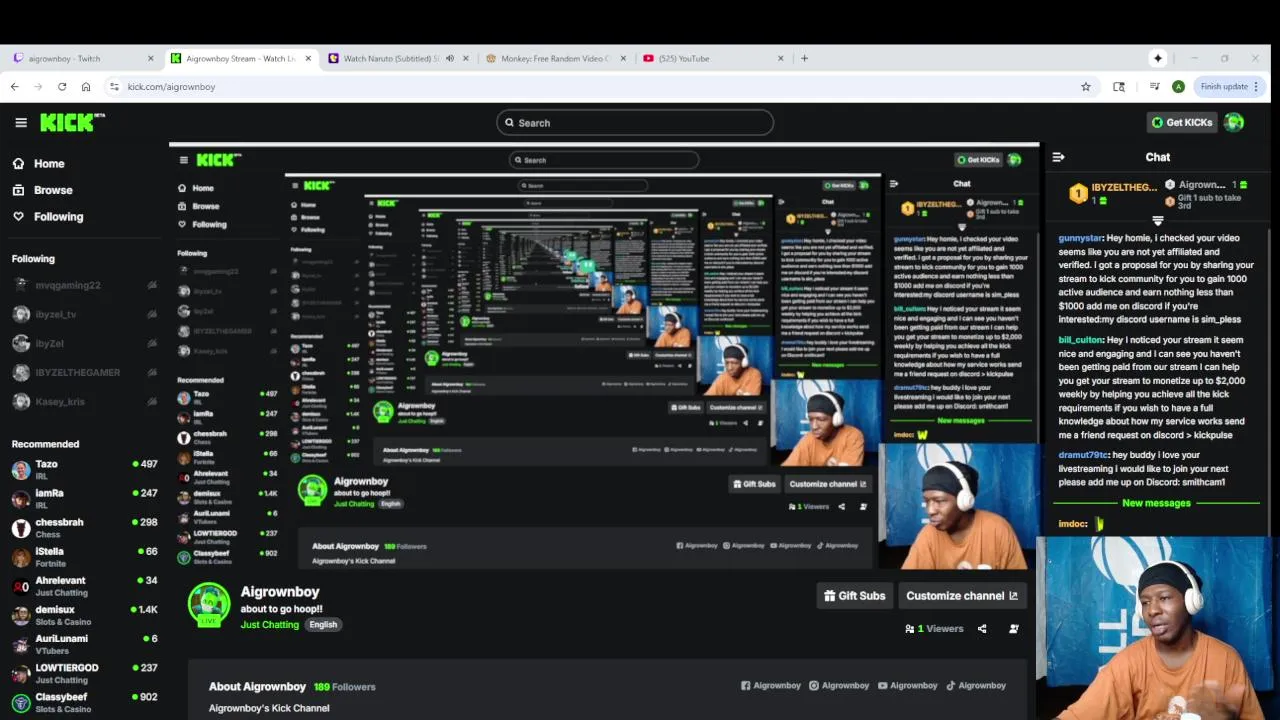Screen dimensions: 1280x720
Task: Open browser extensions icon
Action: click(1119, 87)
